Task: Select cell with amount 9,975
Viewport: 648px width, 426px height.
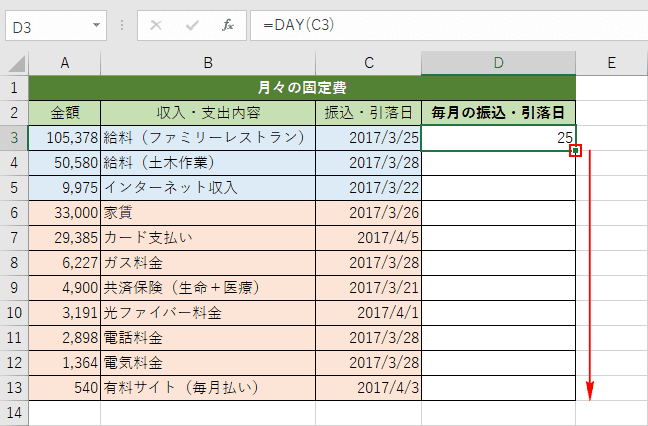Action: [x=64, y=188]
